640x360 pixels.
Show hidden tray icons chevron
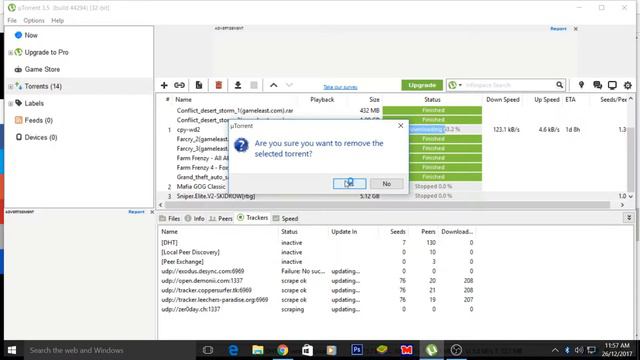555,350
